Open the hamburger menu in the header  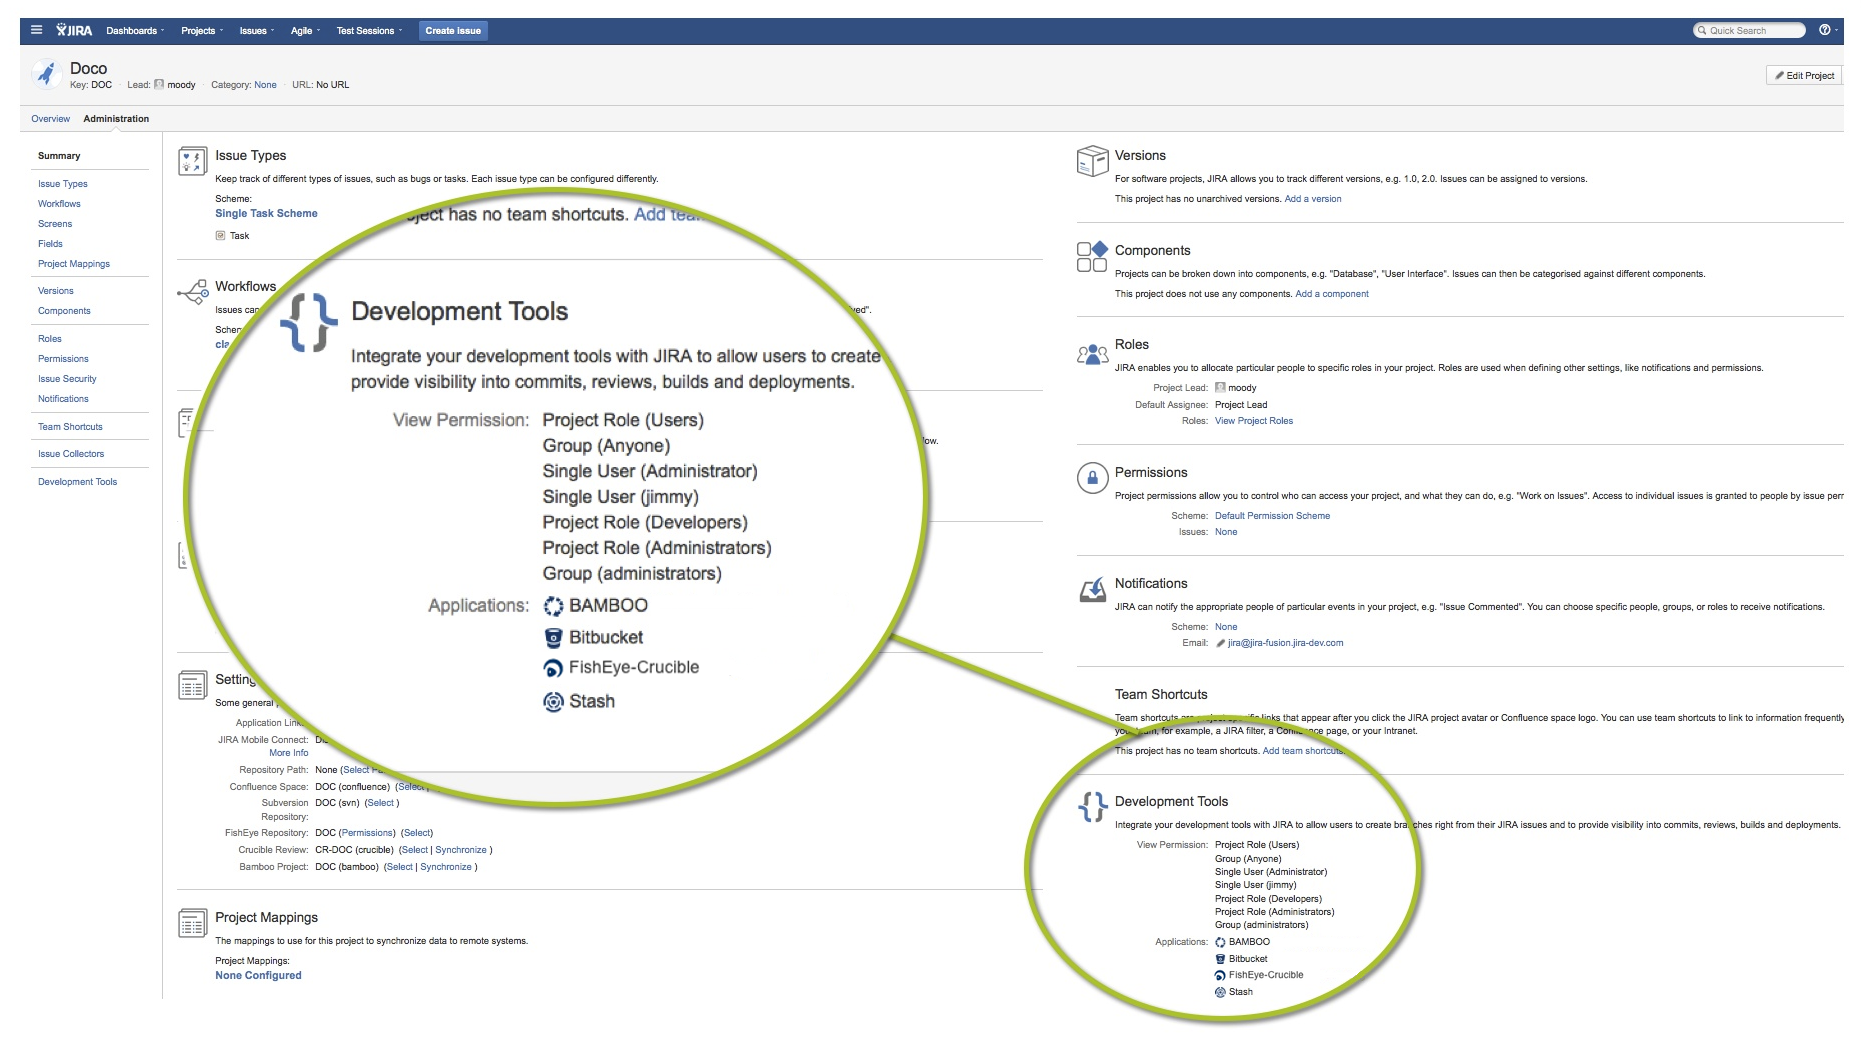(x=37, y=30)
